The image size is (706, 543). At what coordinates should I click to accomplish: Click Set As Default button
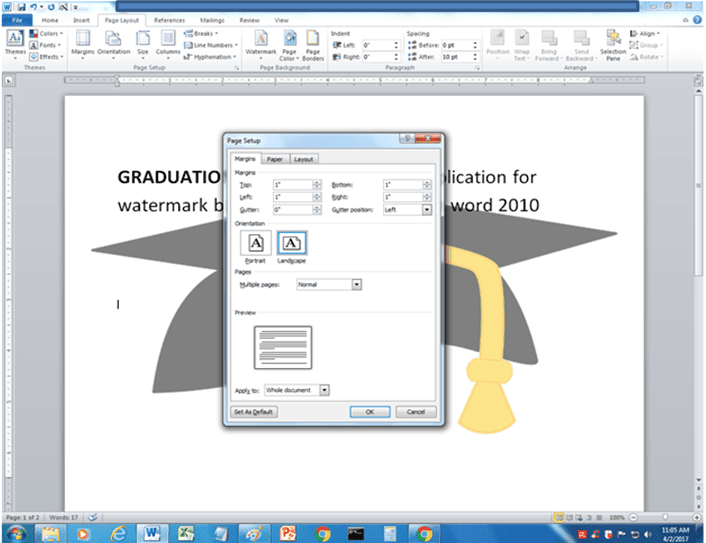click(x=253, y=412)
